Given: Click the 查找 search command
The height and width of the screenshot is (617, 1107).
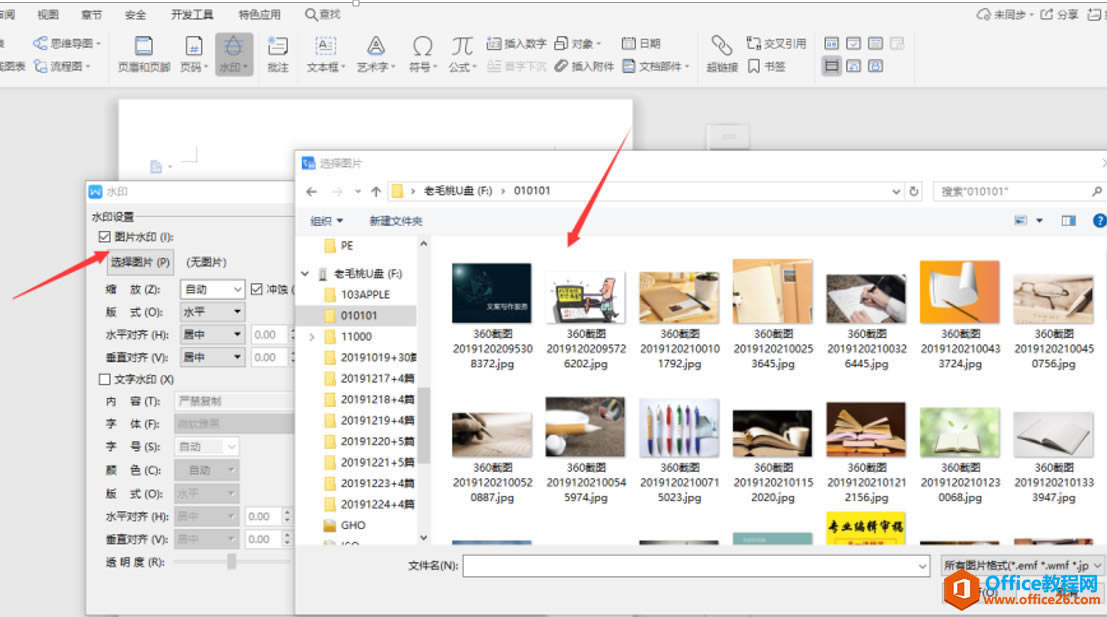Looking at the screenshot, I should 323,14.
